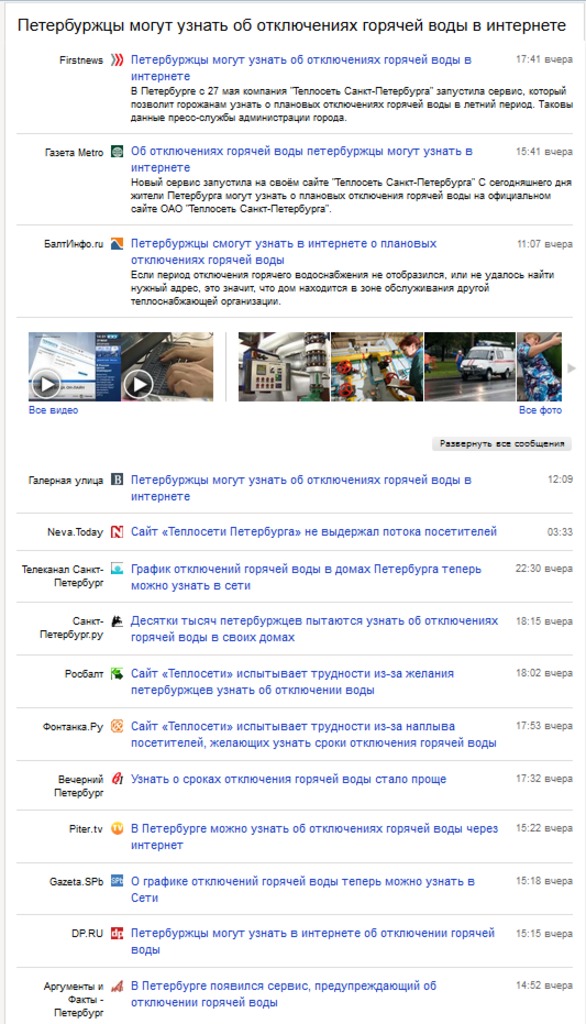586x1024 pixels.
Task: Click the Piter.tv orange TV icon
Action: click(x=117, y=829)
